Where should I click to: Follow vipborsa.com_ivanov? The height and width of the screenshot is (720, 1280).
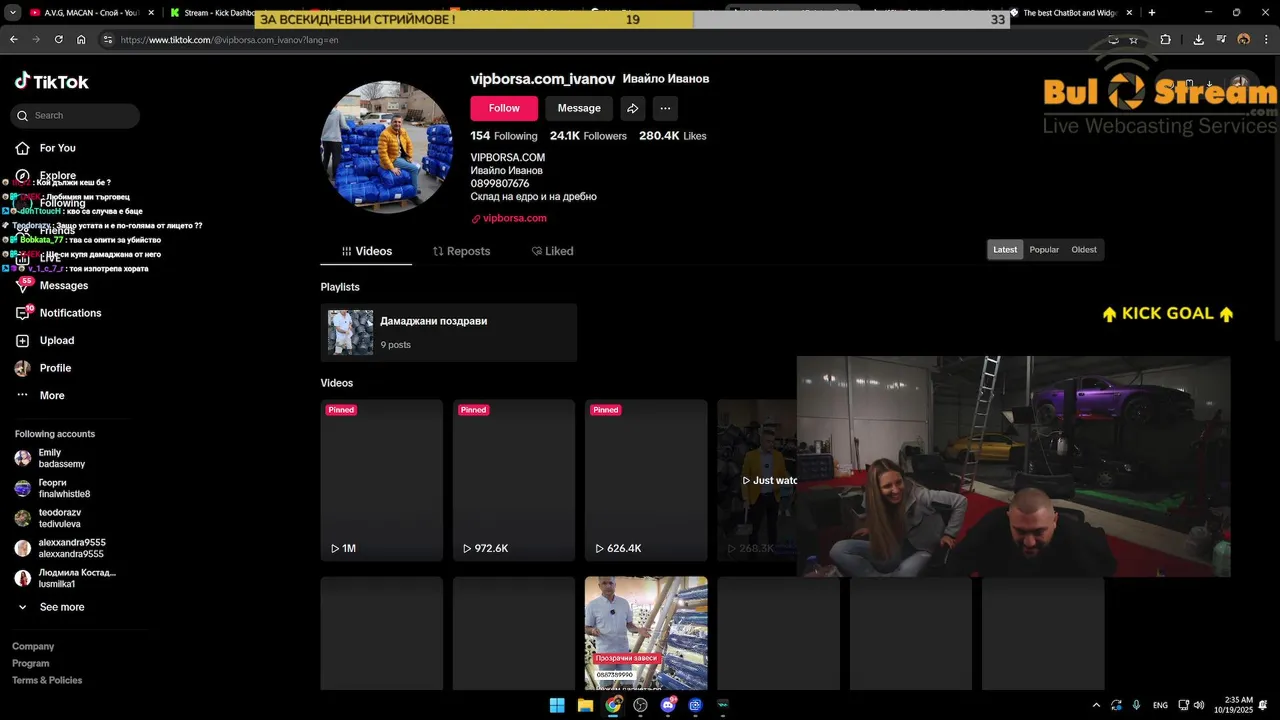(x=504, y=108)
